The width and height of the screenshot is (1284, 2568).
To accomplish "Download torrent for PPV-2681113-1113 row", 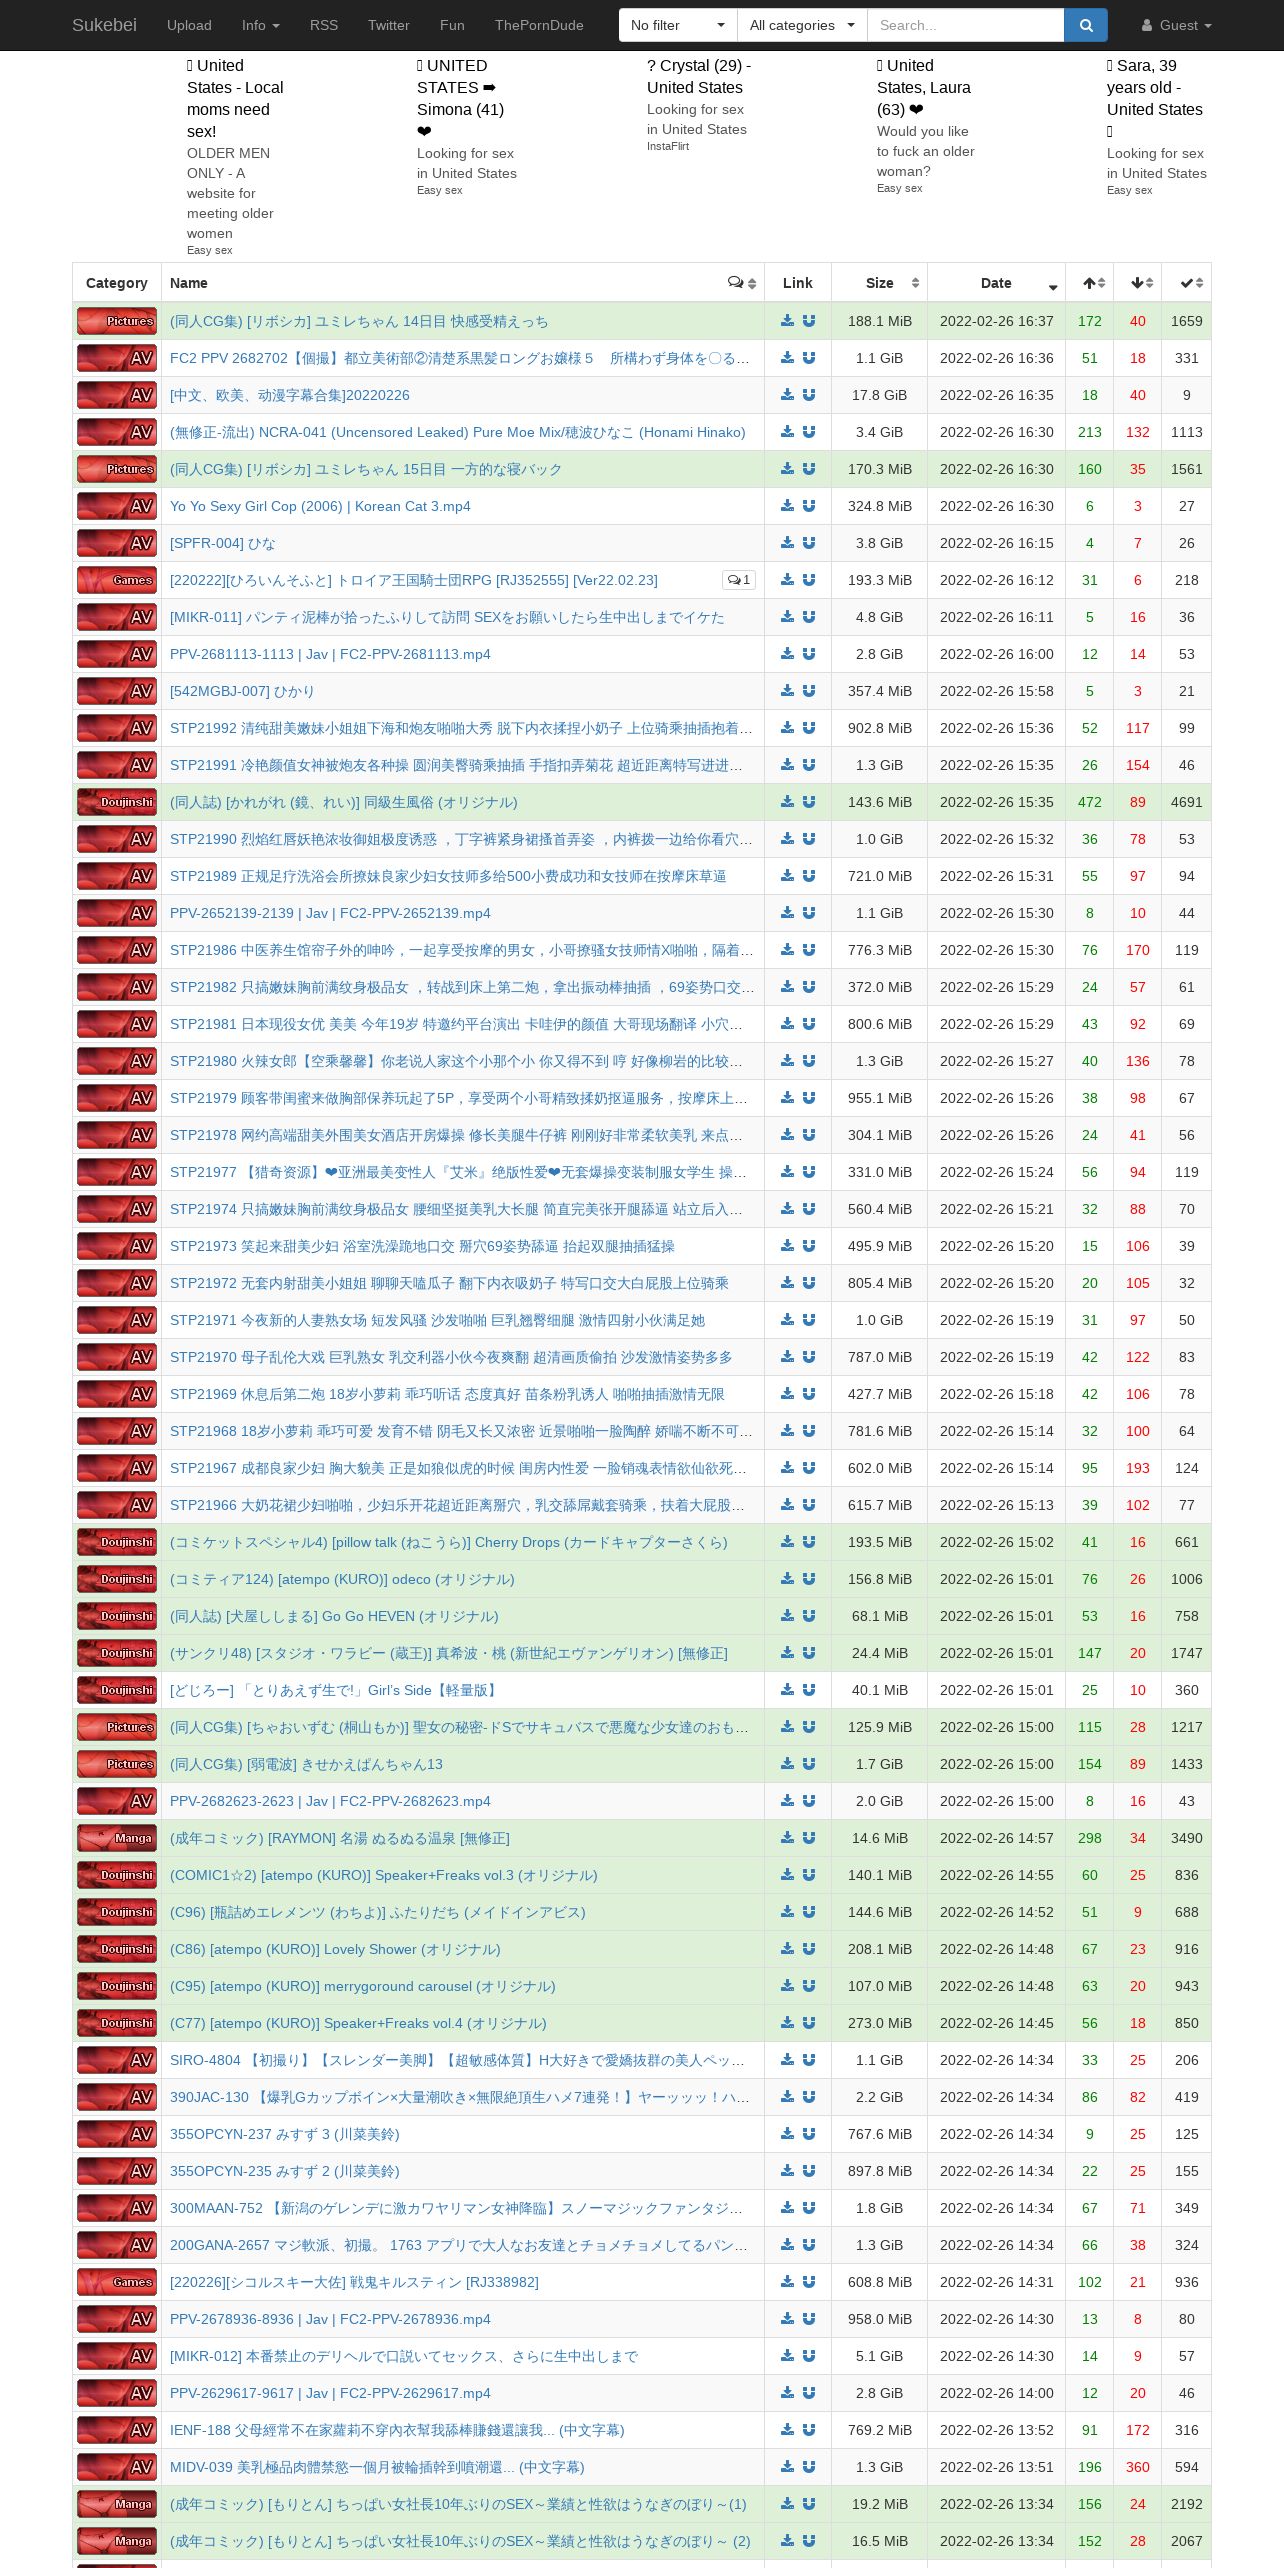I will coord(787,654).
